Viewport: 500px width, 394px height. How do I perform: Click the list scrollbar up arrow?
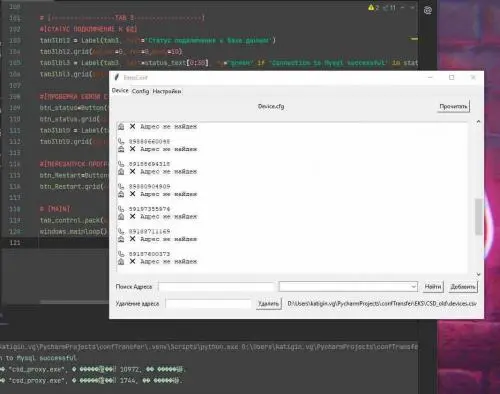click(x=479, y=122)
